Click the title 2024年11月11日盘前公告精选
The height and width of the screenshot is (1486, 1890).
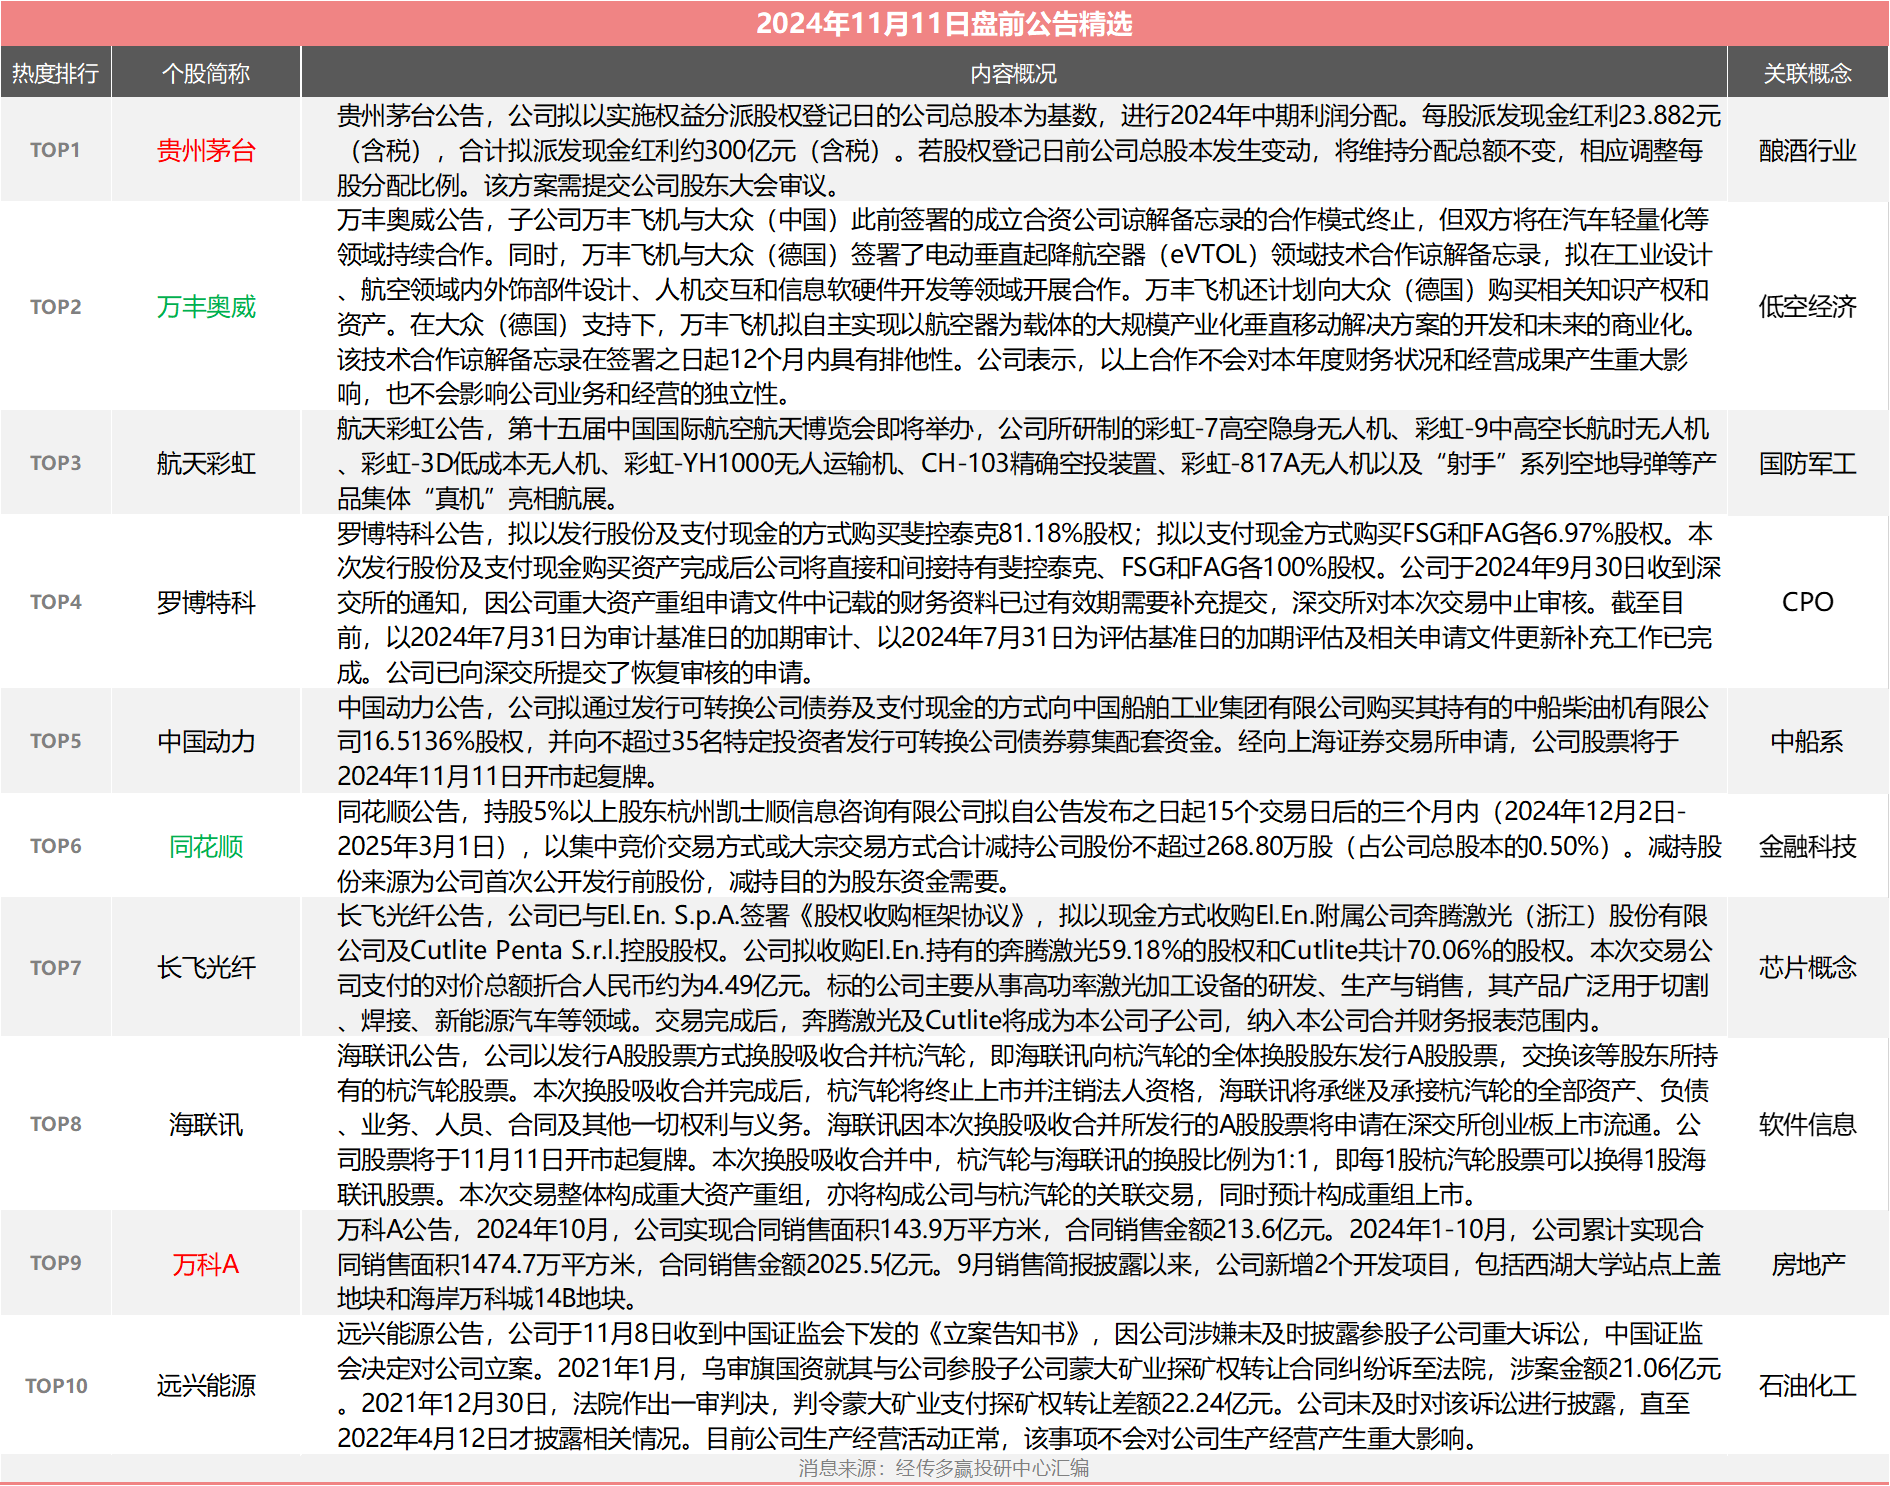tap(944, 23)
